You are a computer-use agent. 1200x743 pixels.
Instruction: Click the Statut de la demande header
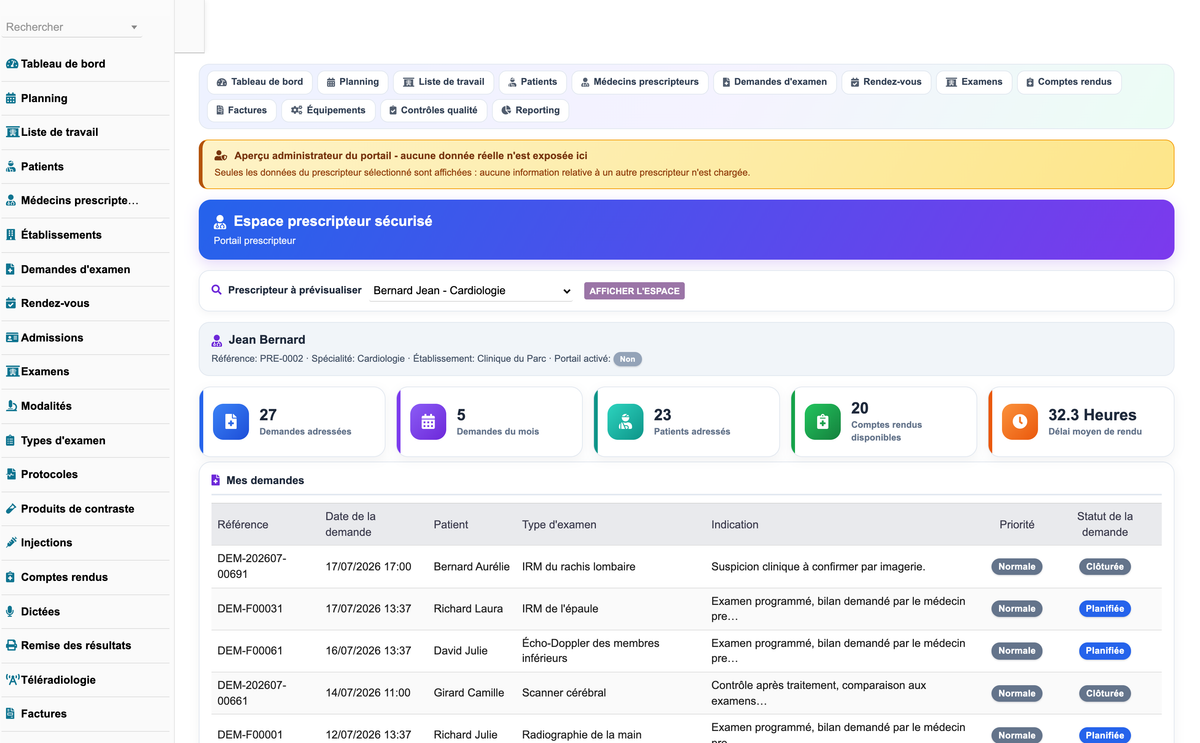tap(1105, 524)
